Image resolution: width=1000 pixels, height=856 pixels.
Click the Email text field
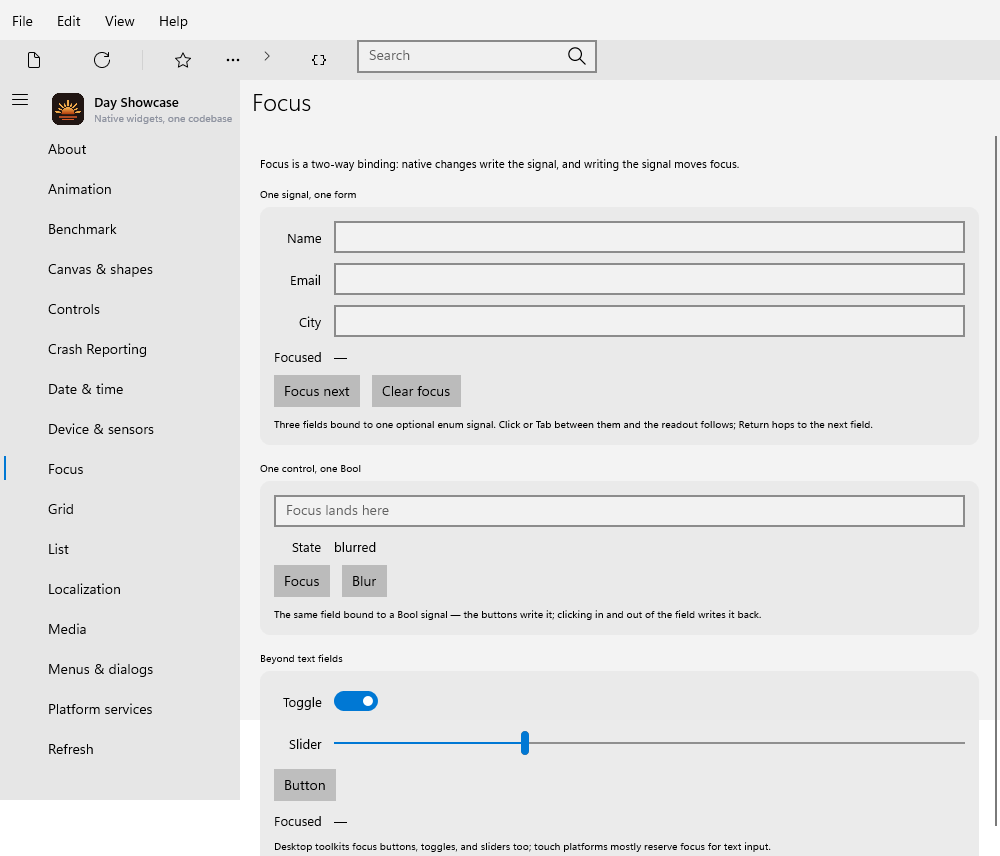coord(649,279)
